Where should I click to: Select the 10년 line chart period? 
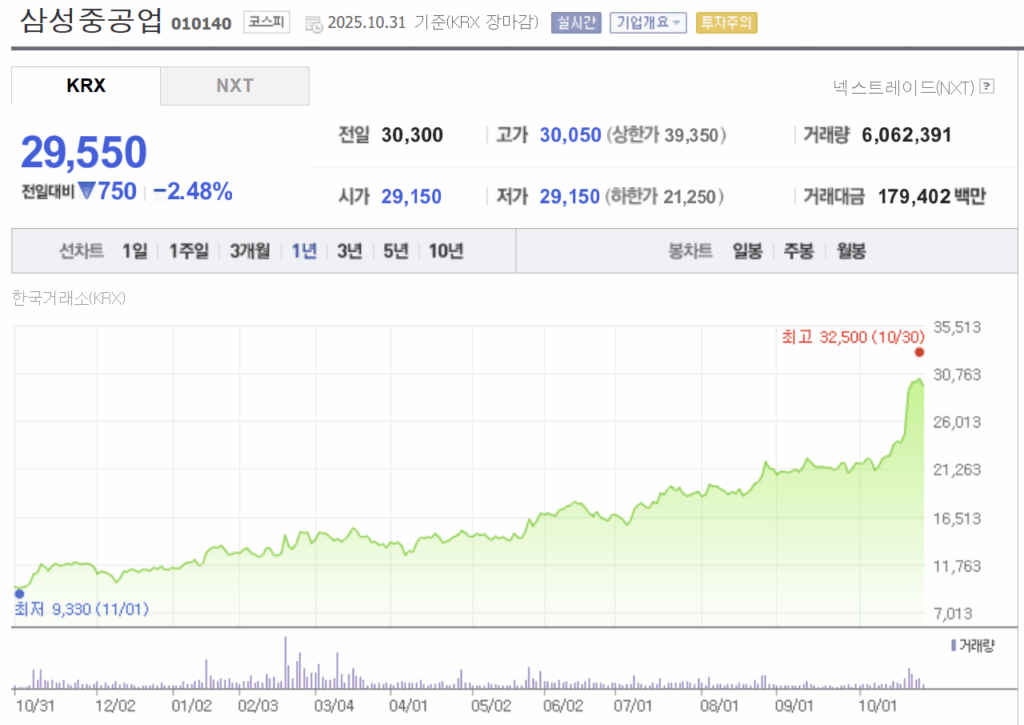pyautogui.click(x=445, y=251)
